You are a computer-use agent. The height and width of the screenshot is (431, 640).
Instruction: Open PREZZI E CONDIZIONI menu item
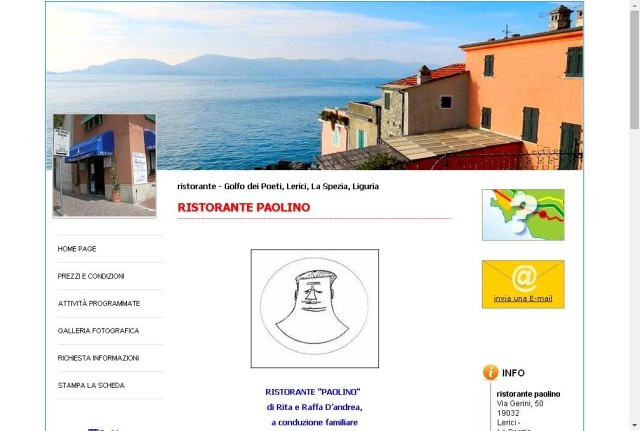[x=91, y=276]
